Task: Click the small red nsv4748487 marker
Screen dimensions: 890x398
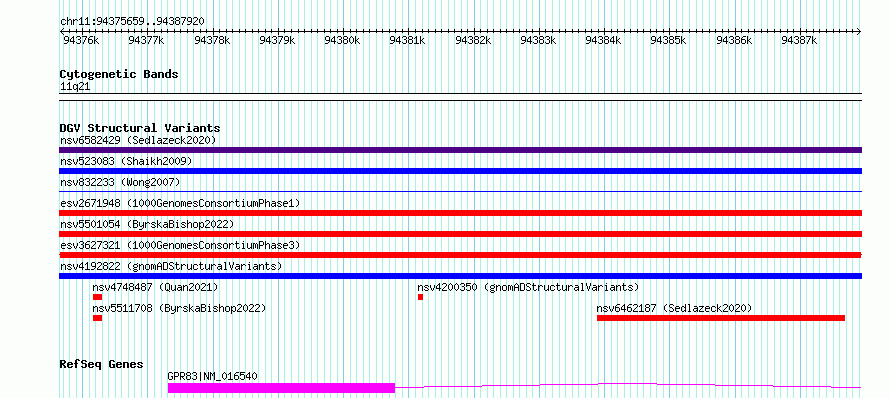Action: click(x=98, y=297)
